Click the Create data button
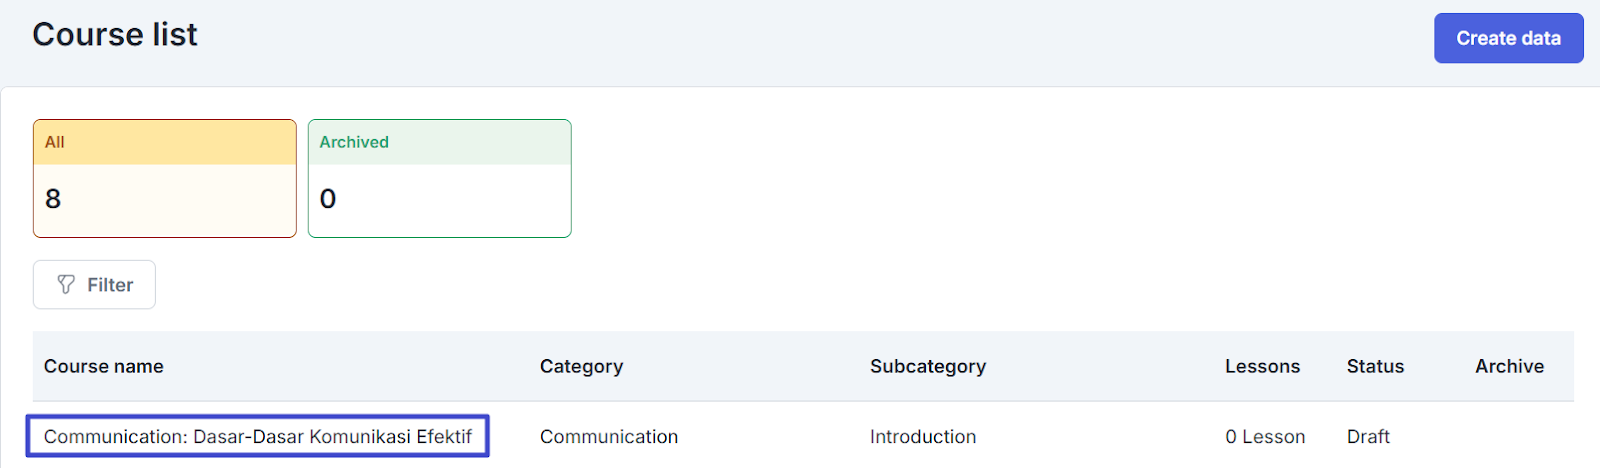This screenshot has width=1600, height=468. click(1508, 38)
